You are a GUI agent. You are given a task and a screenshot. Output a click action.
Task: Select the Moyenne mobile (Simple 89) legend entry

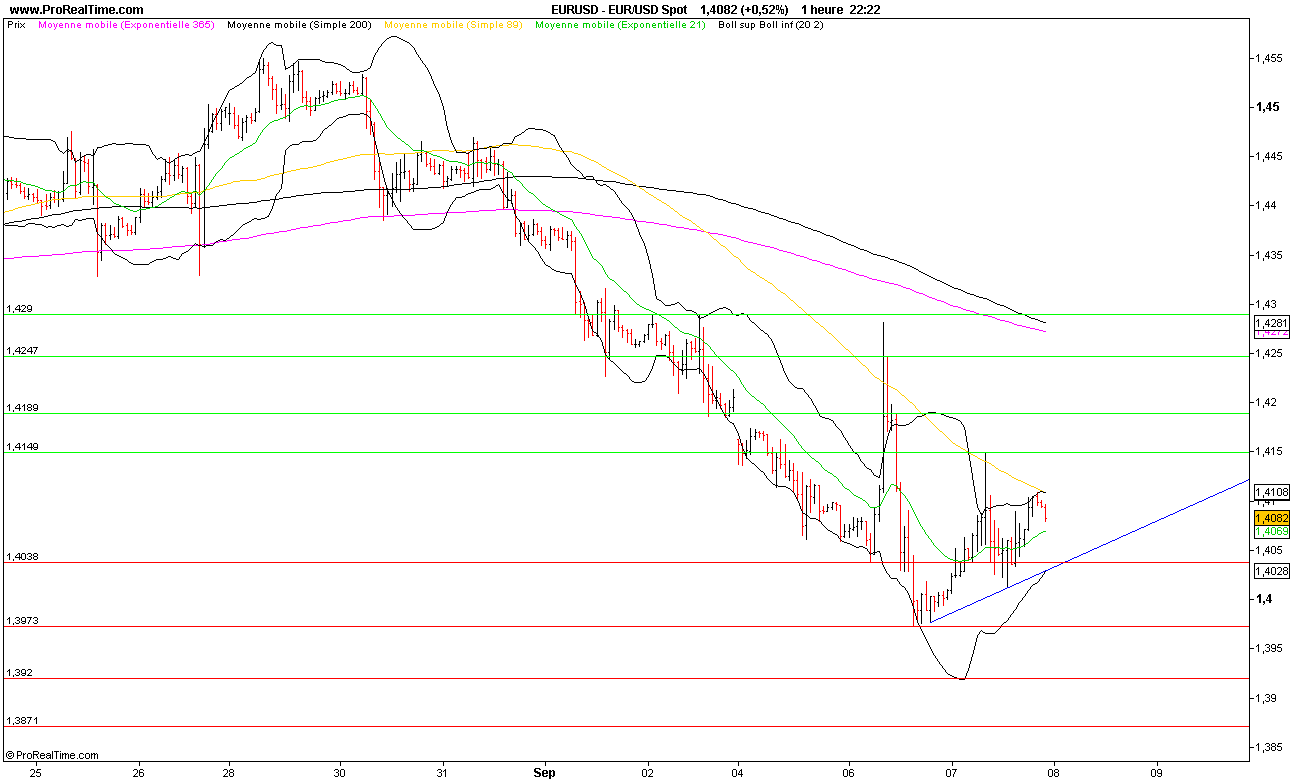pyautogui.click(x=453, y=24)
